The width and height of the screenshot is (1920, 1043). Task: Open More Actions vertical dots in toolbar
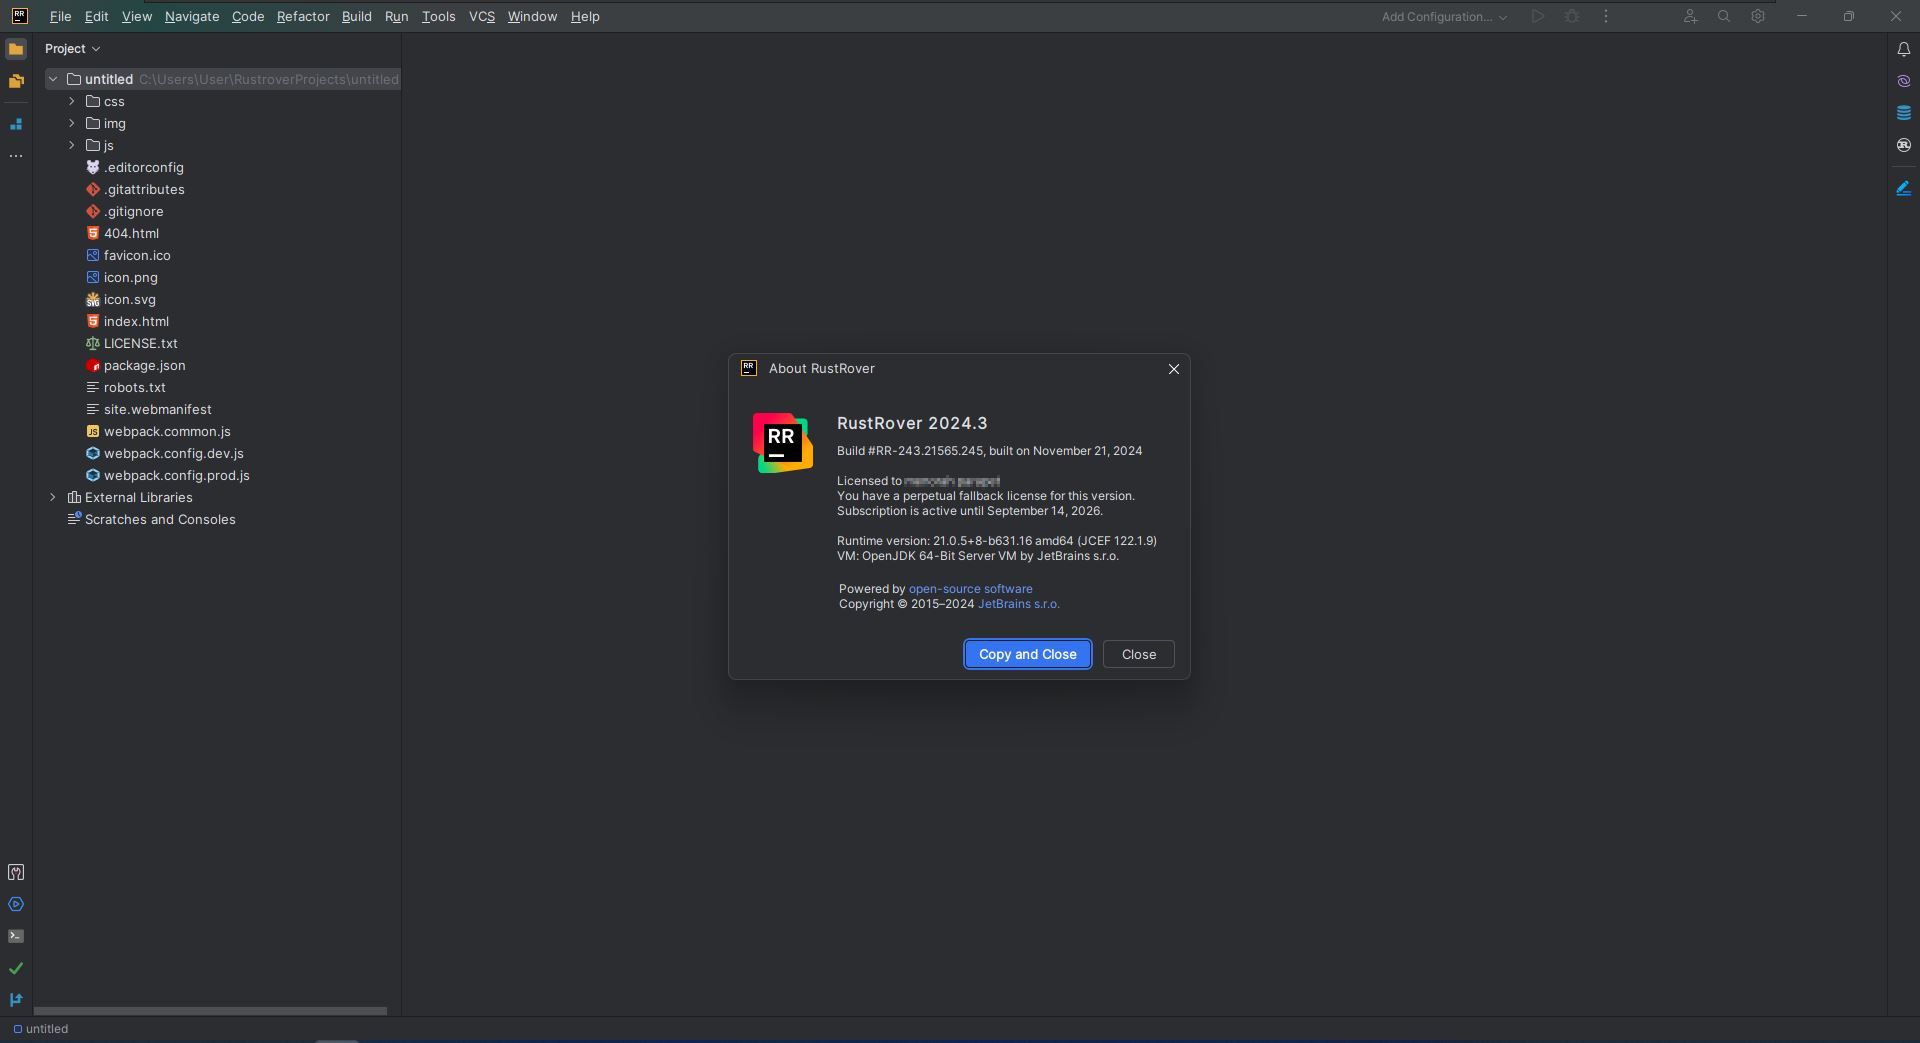[x=1606, y=16]
